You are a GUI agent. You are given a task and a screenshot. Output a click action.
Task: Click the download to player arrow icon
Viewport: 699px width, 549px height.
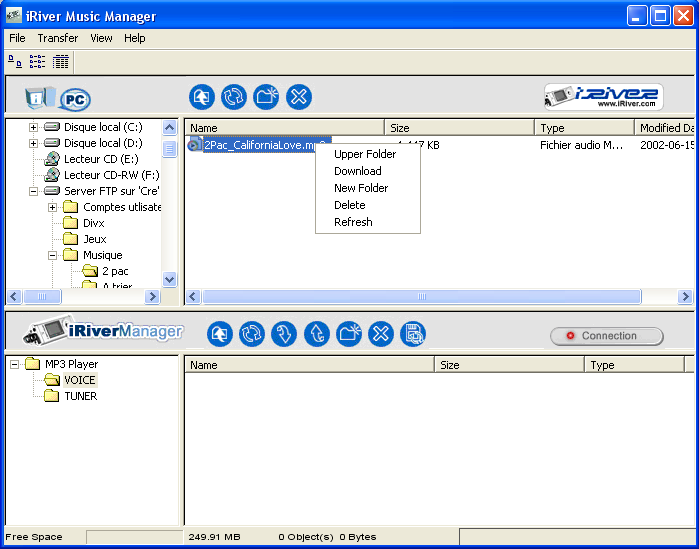[x=284, y=334]
